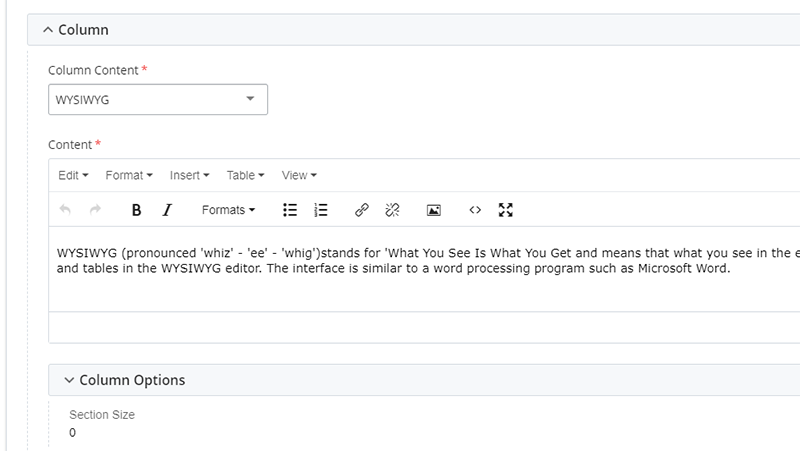800x451 pixels.
Task: Open the Source code view icon
Action: click(x=475, y=210)
